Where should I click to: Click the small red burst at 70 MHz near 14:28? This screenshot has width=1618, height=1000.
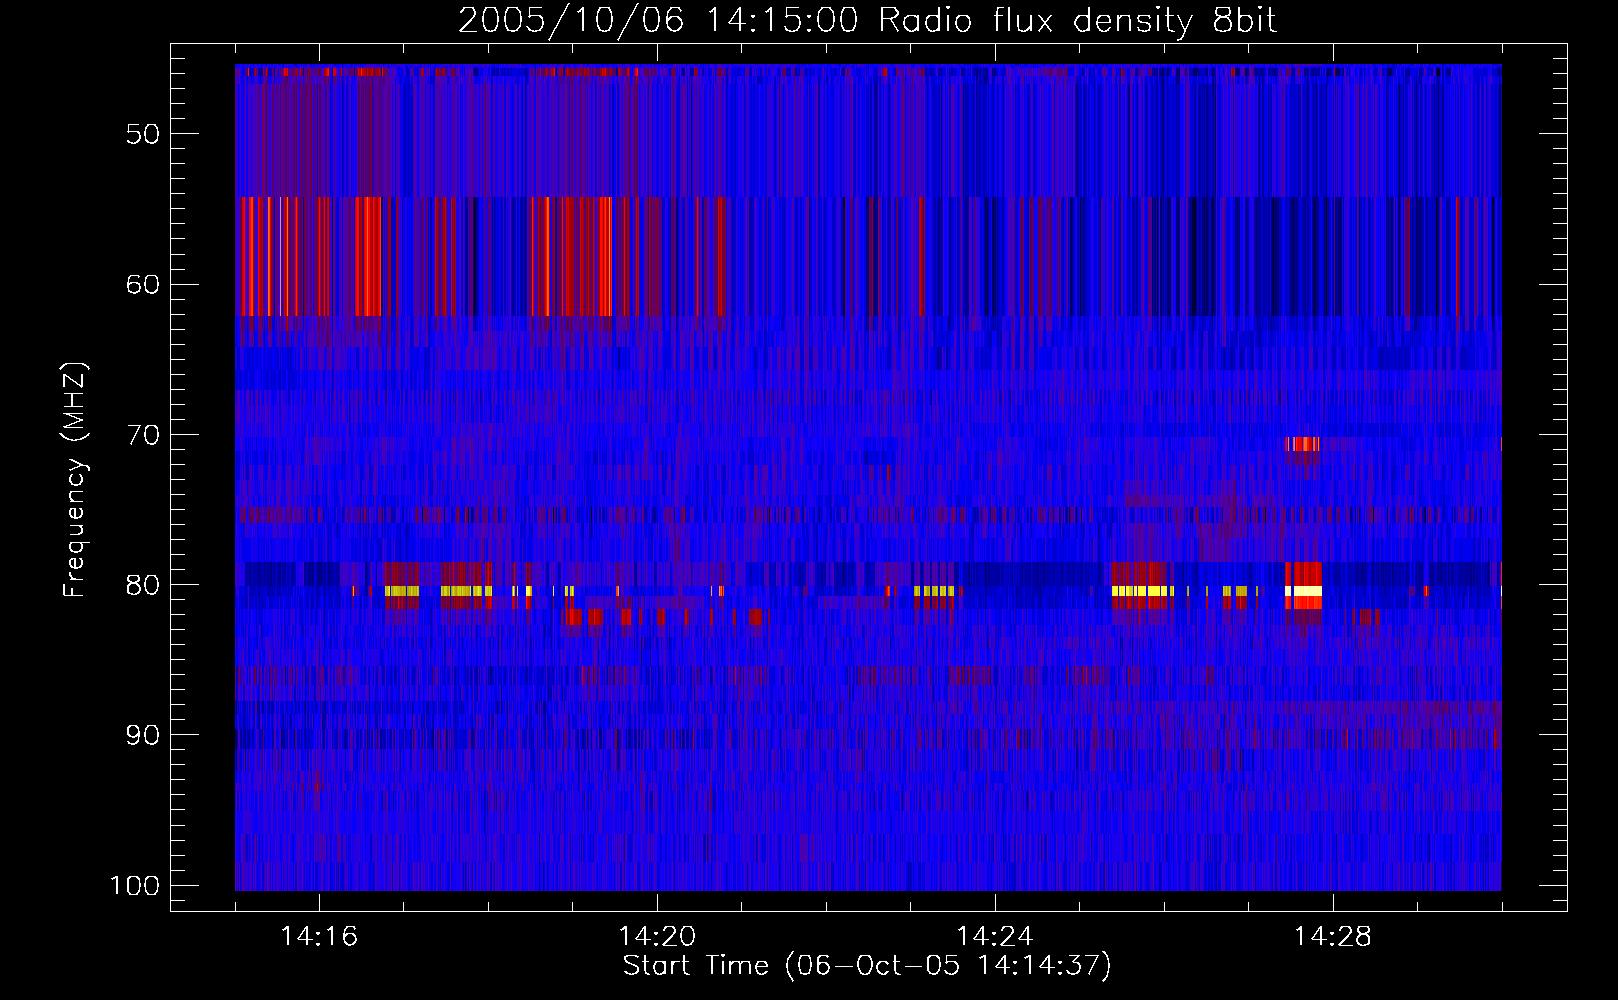(x=1303, y=444)
